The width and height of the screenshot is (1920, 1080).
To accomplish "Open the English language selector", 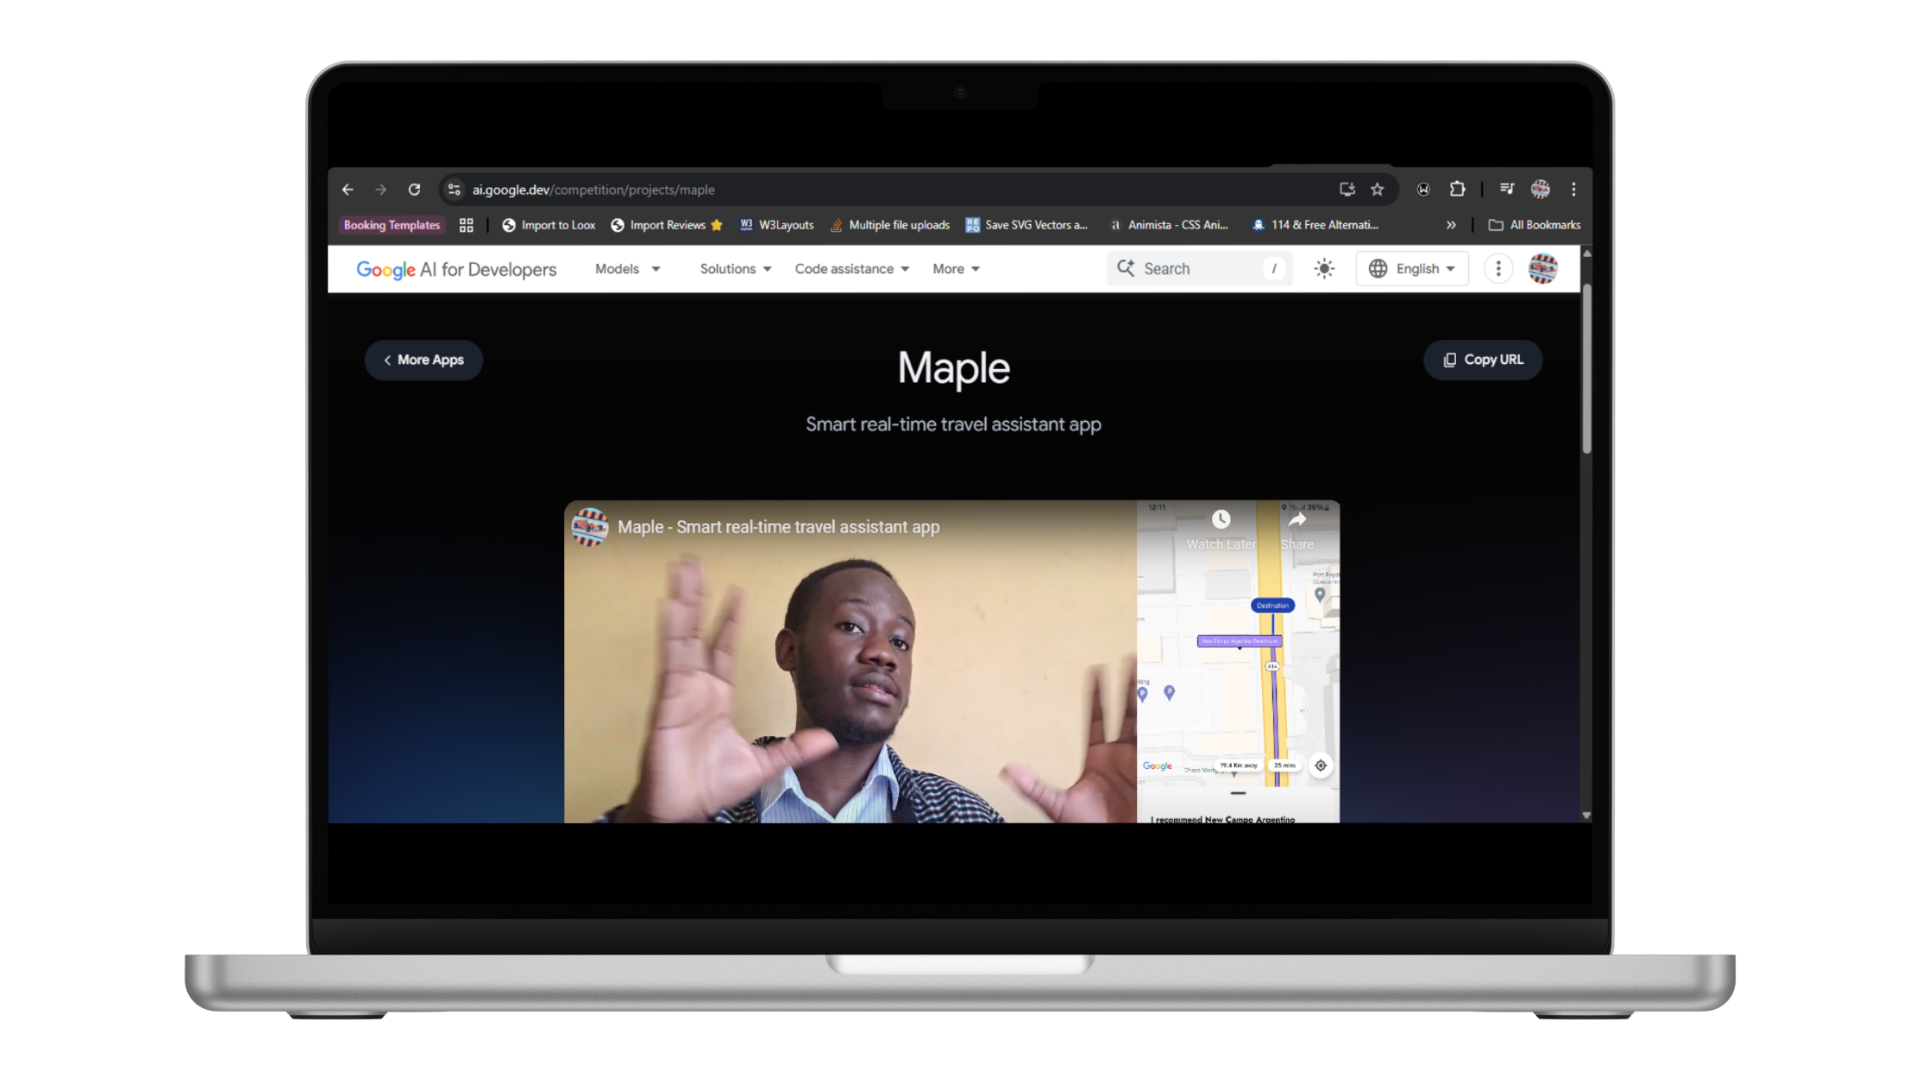I will pos(1412,269).
